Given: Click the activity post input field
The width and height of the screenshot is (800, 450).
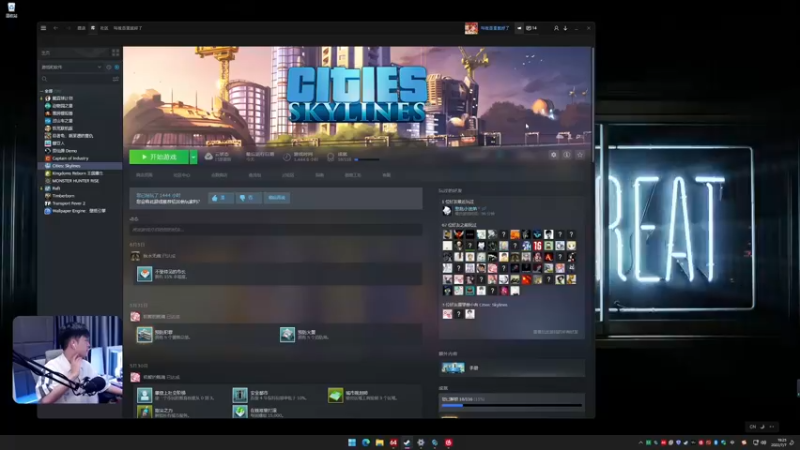Looking at the screenshot, I should [x=276, y=230].
